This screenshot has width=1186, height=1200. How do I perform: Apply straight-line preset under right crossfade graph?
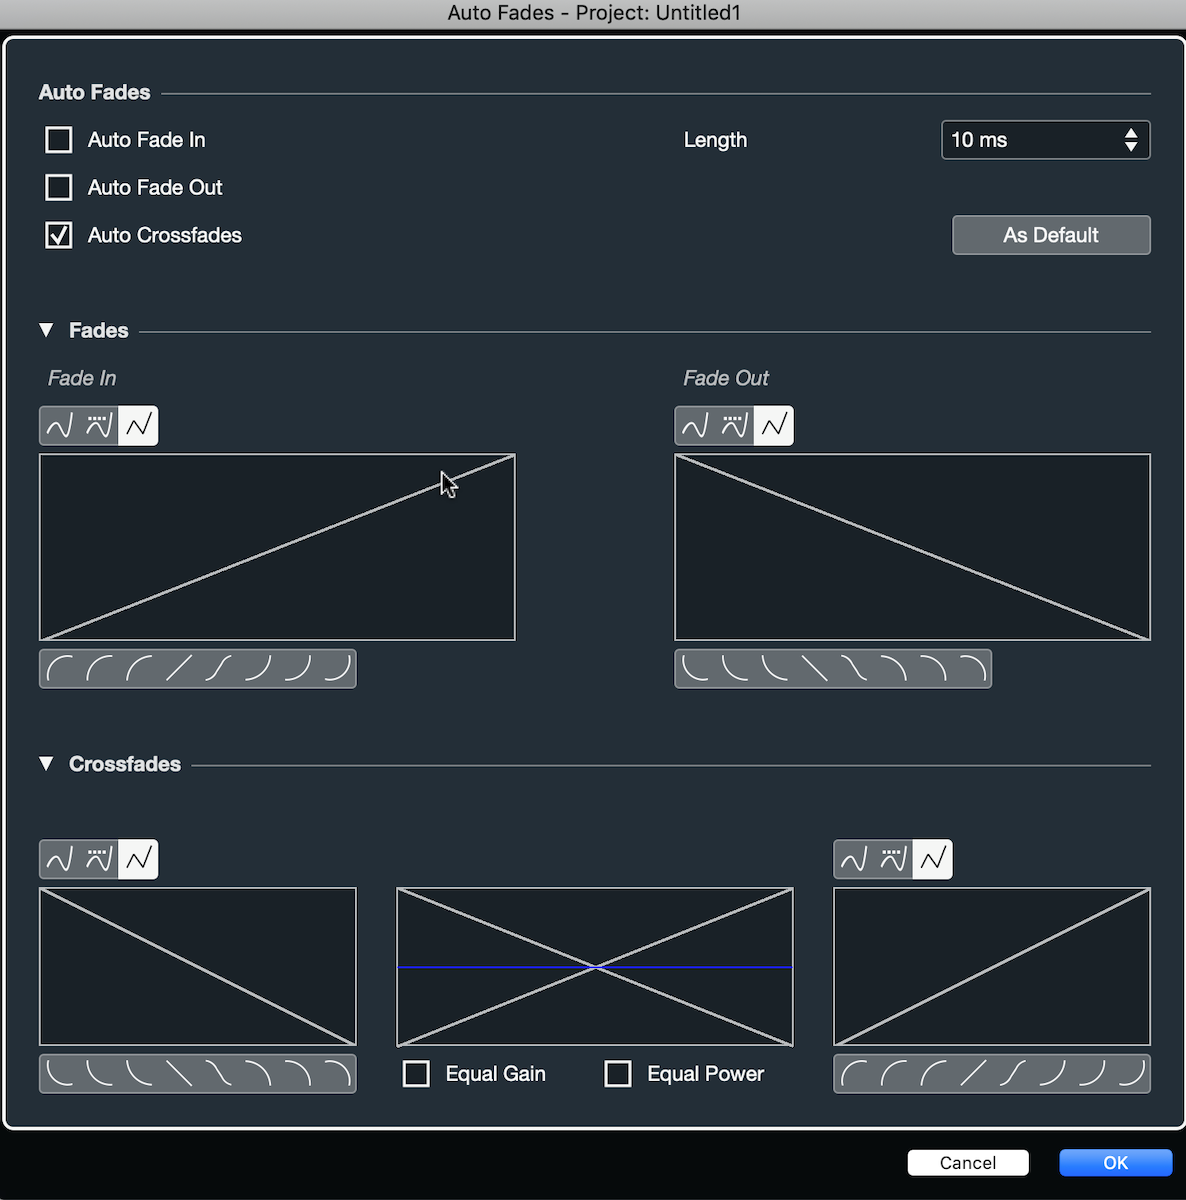[972, 1074]
